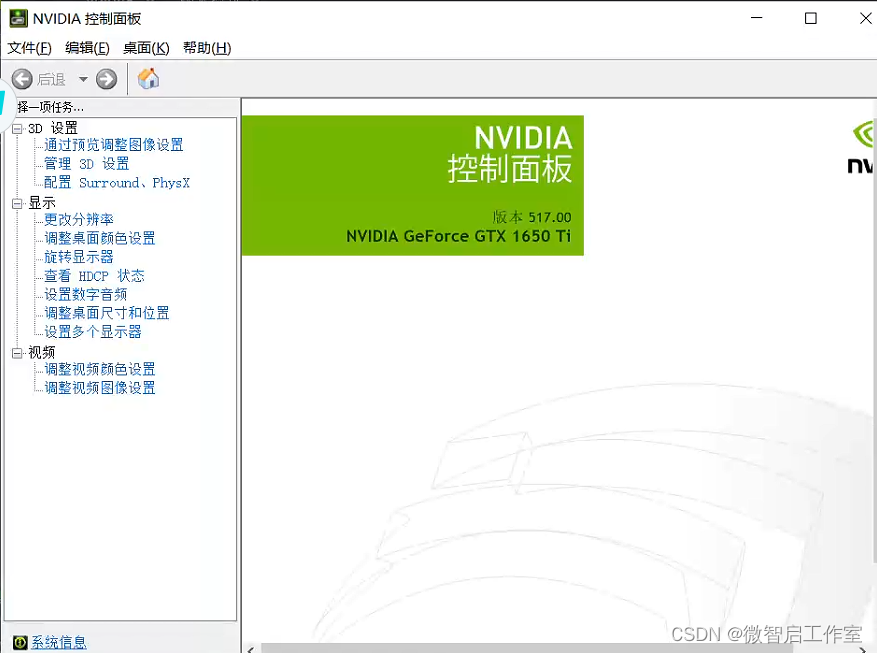Open the 帮助(H) menu
The height and width of the screenshot is (653, 877).
pyautogui.click(x=207, y=48)
